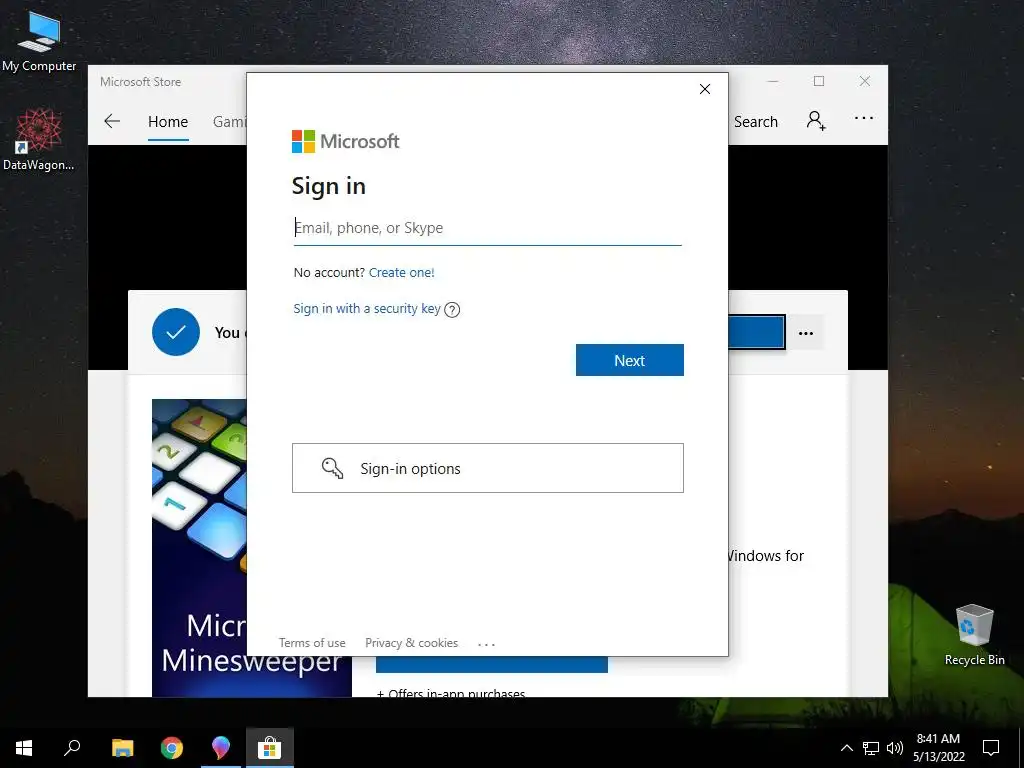Open the colorful balloon app on taskbar
Image resolution: width=1024 pixels, height=768 pixels.
(221, 748)
